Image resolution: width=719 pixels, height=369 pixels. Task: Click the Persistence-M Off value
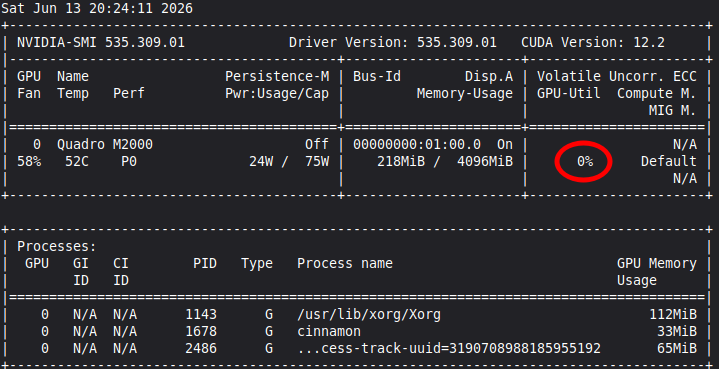pyautogui.click(x=317, y=145)
